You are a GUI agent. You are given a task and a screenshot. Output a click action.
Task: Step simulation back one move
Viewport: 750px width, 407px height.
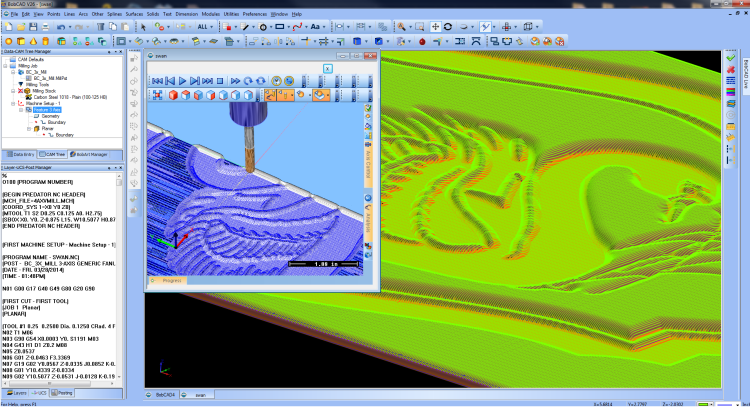tap(170, 81)
